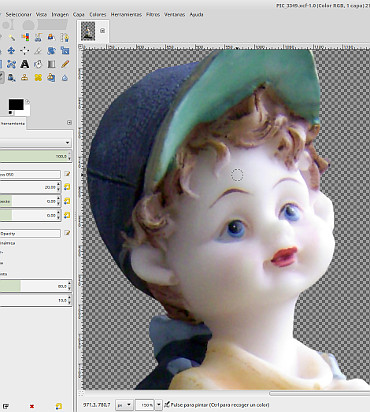Select the Blend gradient tool
Viewport: 370px width, 412px height.
point(51,64)
